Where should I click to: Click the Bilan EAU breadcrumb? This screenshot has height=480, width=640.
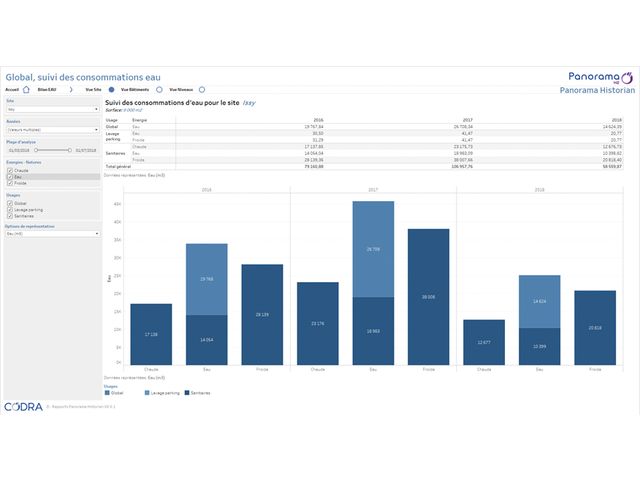click(48, 89)
